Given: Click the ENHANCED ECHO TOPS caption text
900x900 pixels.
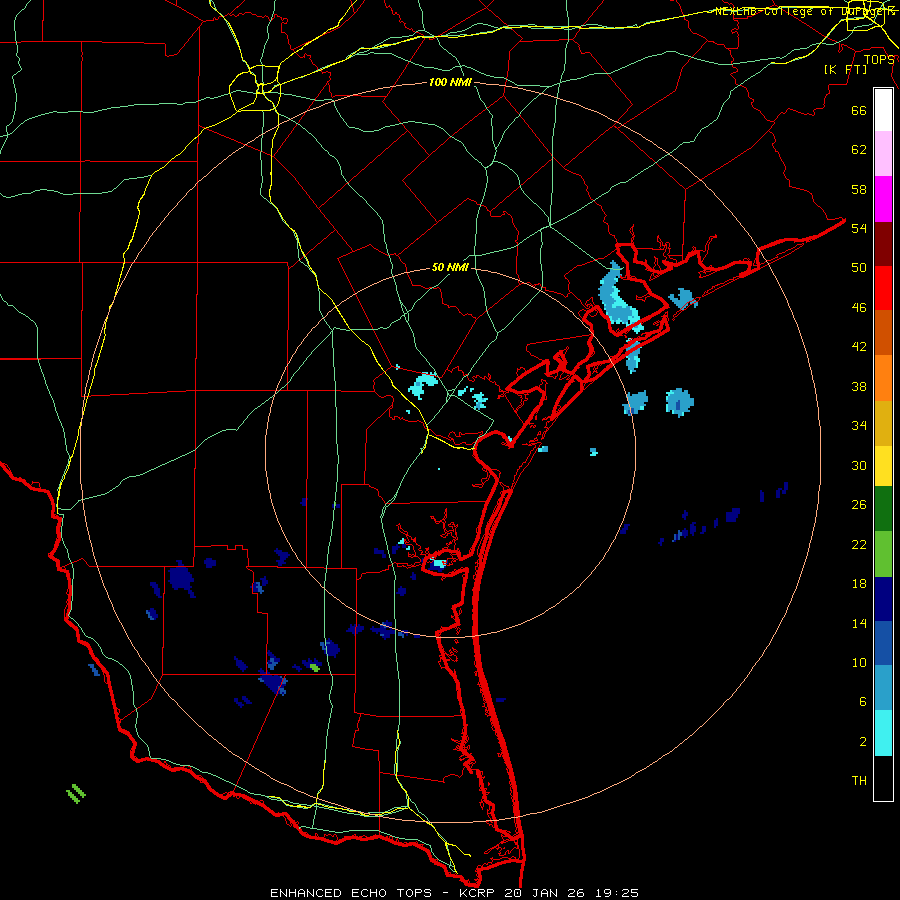Looking at the screenshot, I should (x=351, y=893).
